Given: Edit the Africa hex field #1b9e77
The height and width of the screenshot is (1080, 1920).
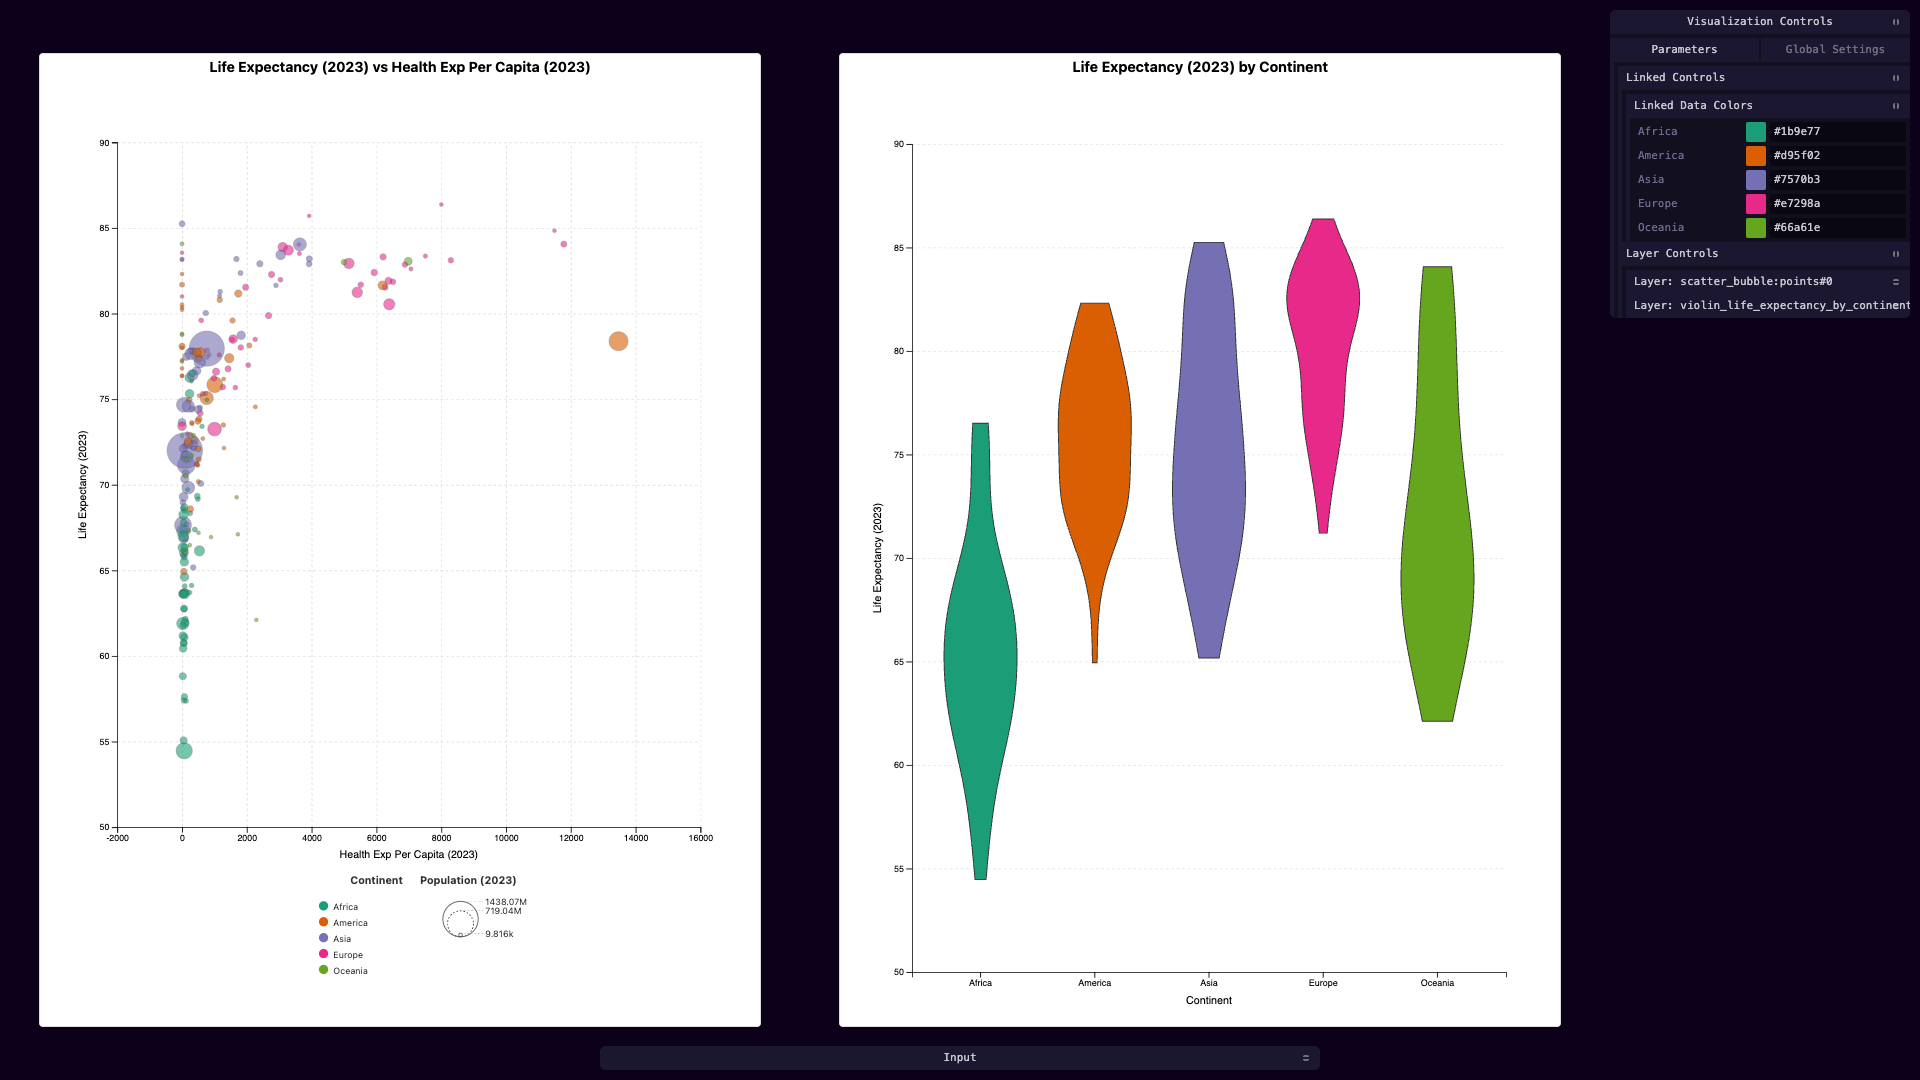Looking at the screenshot, I should [x=1837, y=132].
